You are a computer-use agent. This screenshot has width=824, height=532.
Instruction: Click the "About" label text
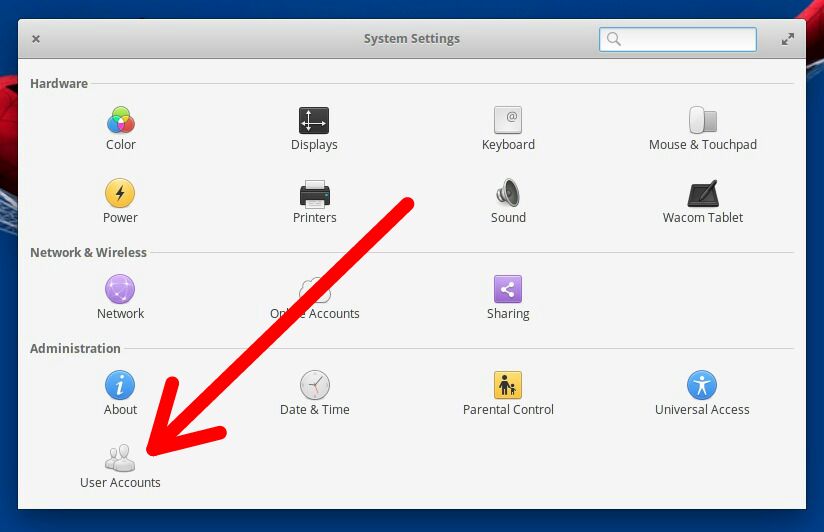(120, 410)
